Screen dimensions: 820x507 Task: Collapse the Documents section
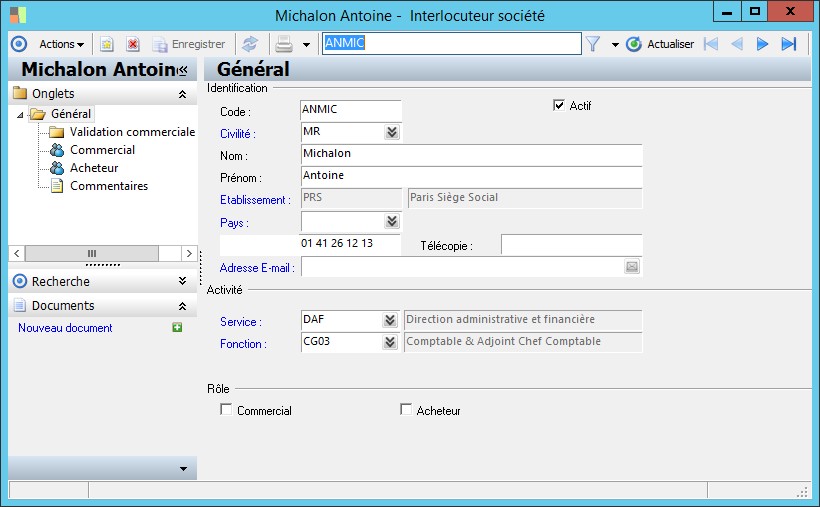point(182,306)
